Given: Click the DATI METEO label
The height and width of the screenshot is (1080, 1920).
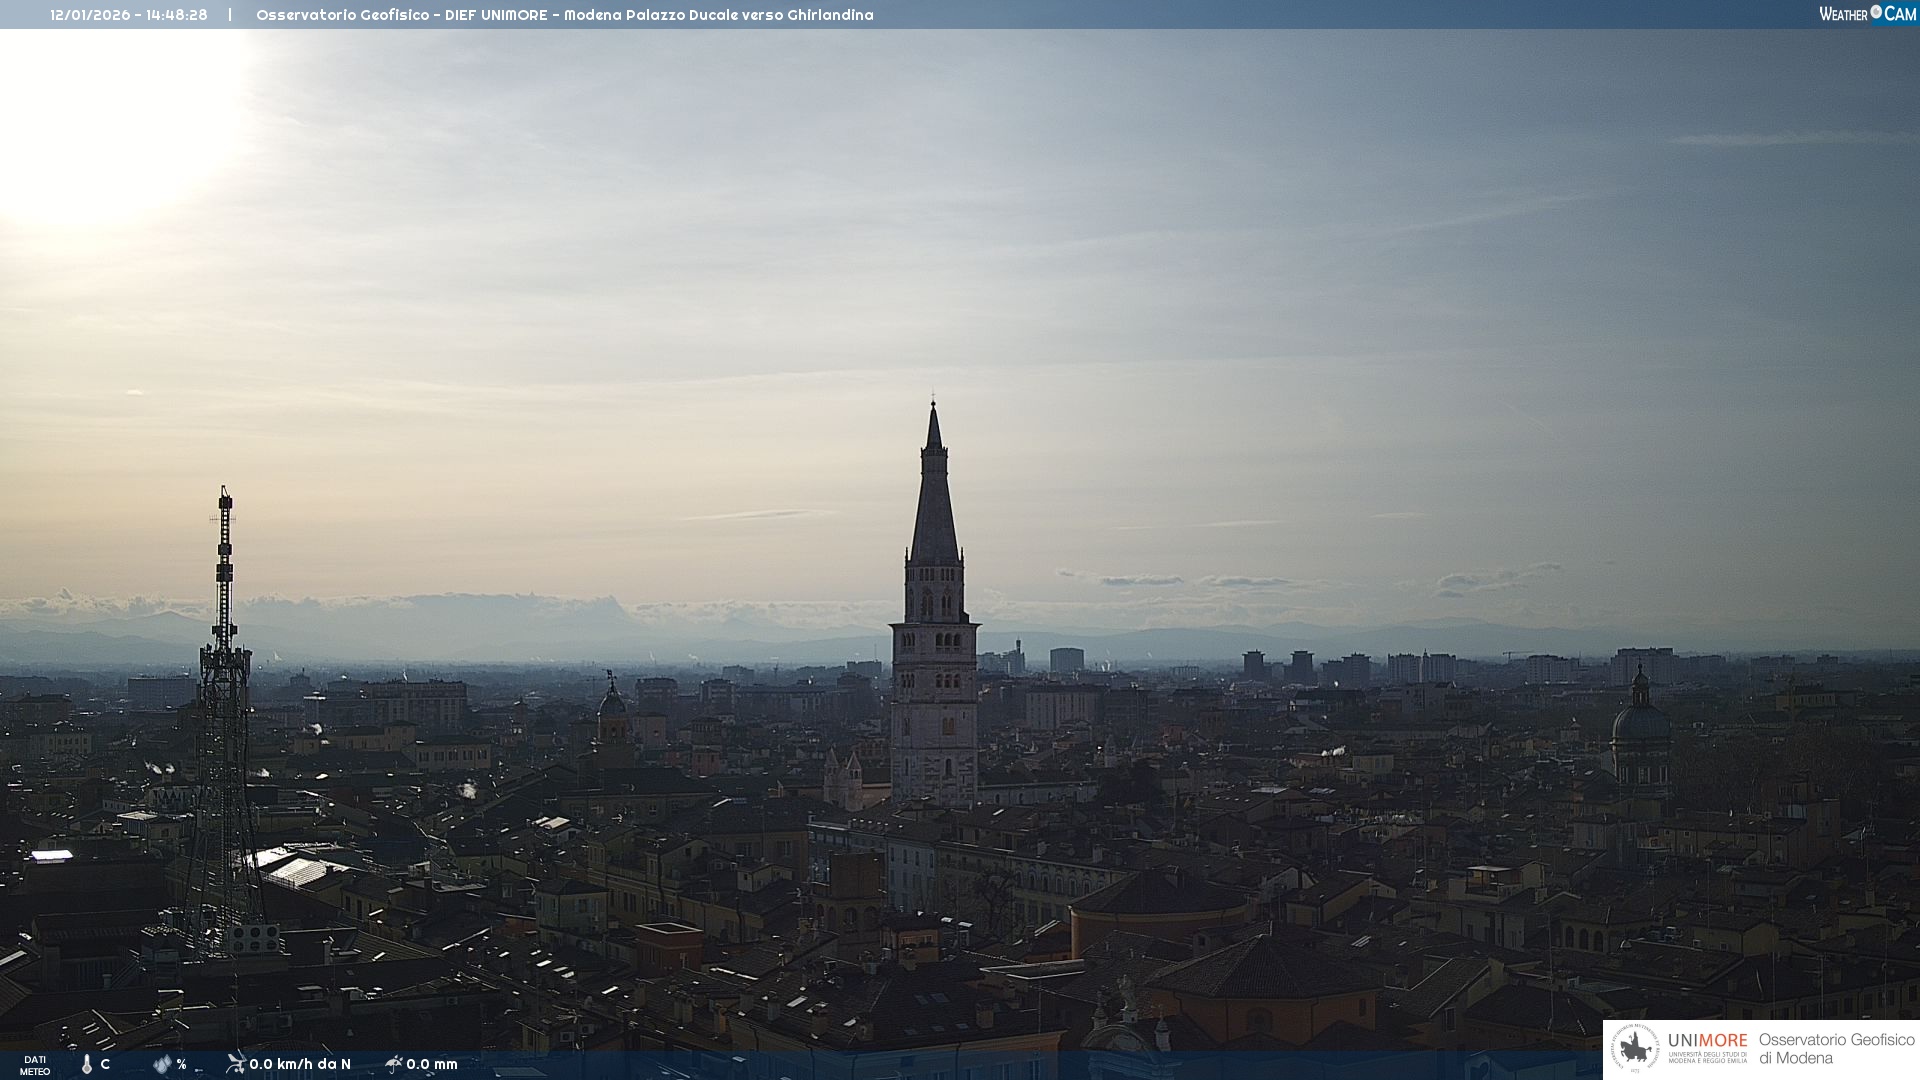Looking at the screenshot, I should pyautogui.click(x=35, y=1065).
